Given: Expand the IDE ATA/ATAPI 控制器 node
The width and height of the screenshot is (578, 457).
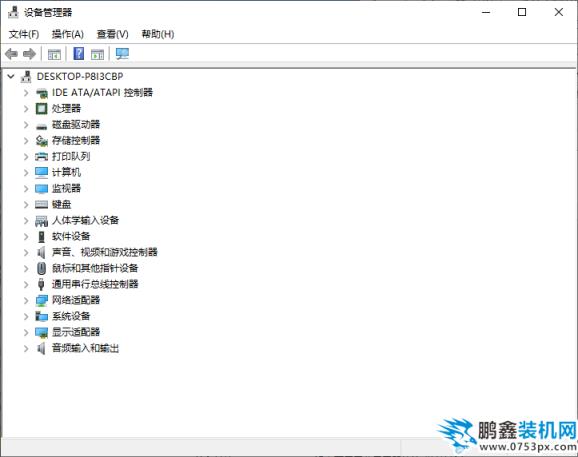Looking at the screenshot, I should (x=26, y=93).
